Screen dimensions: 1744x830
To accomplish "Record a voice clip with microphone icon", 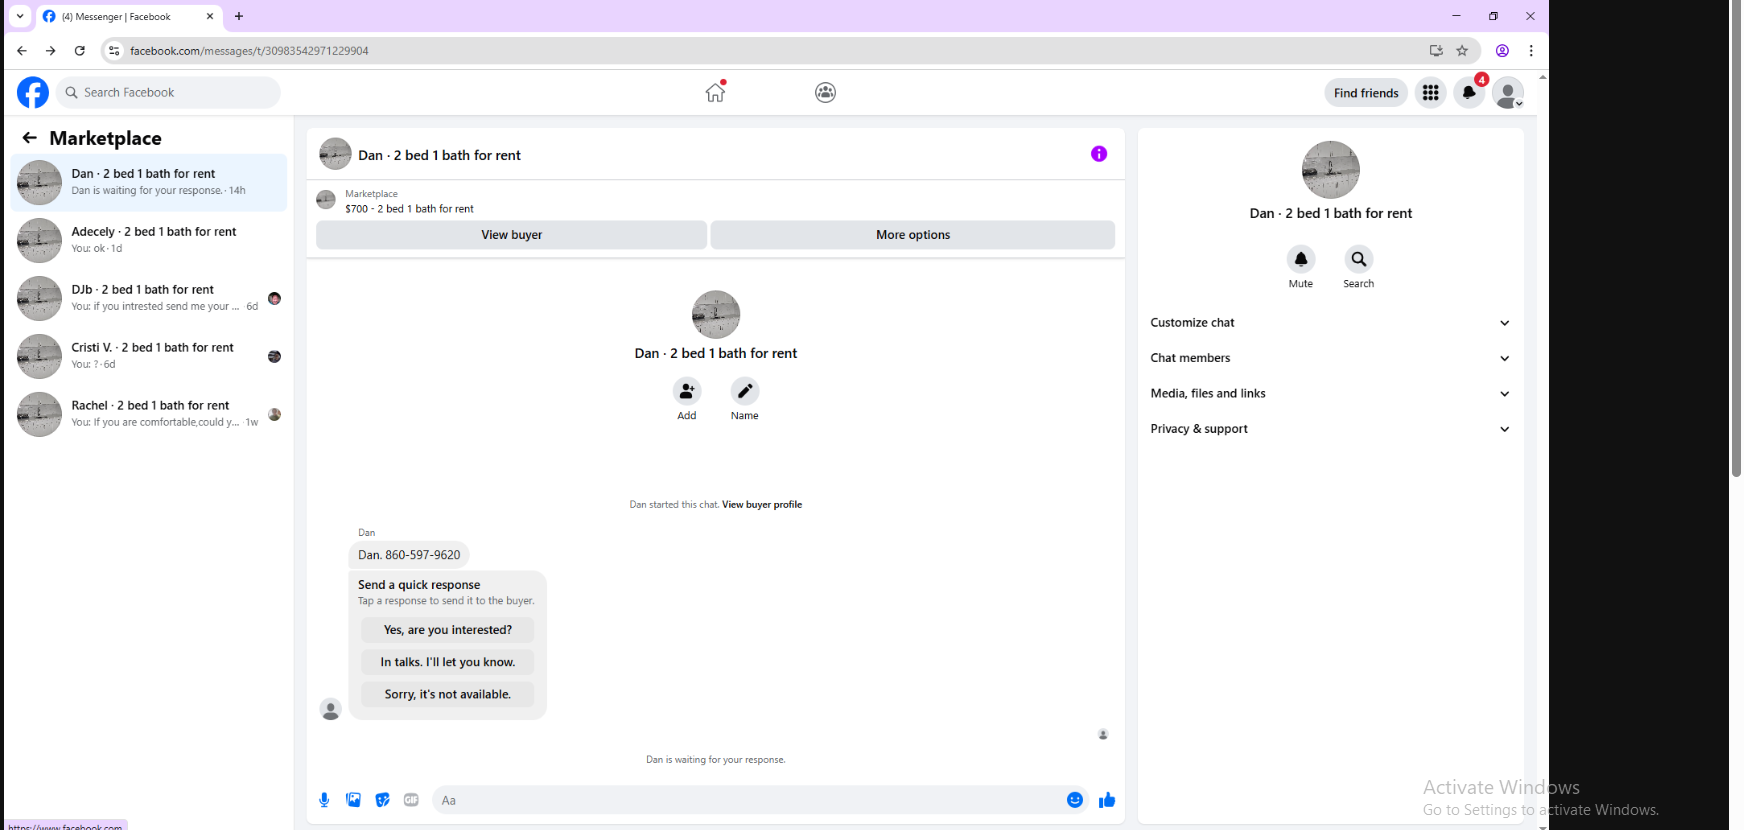I will (x=324, y=800).
